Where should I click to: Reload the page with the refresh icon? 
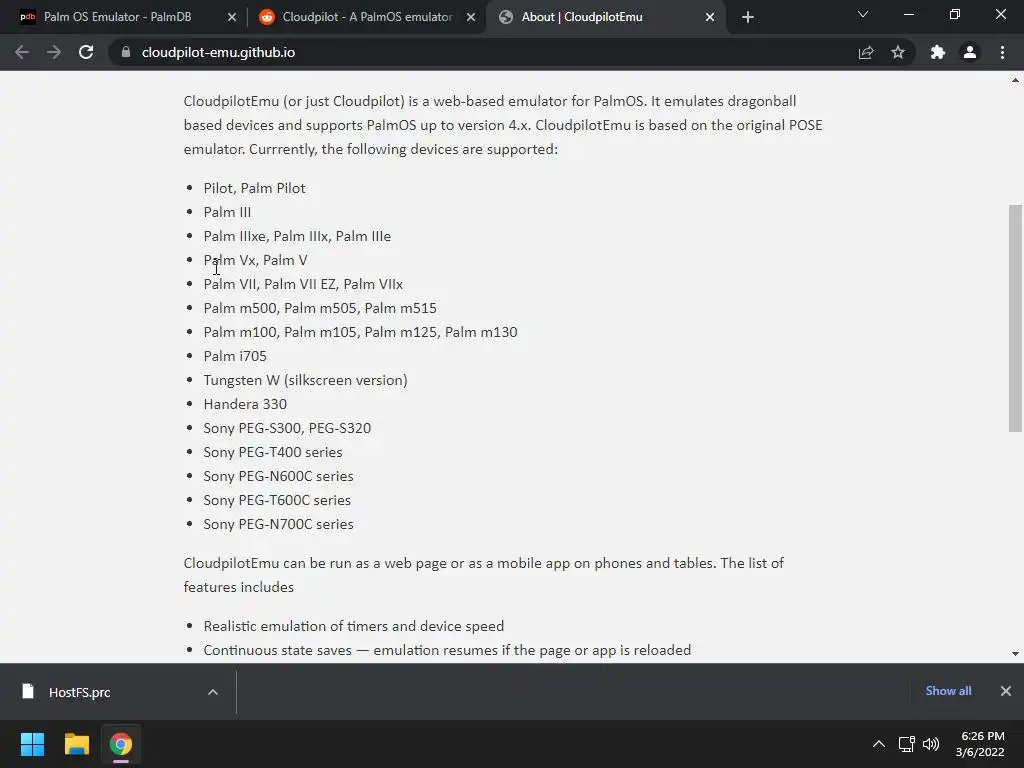pos(86,52)
